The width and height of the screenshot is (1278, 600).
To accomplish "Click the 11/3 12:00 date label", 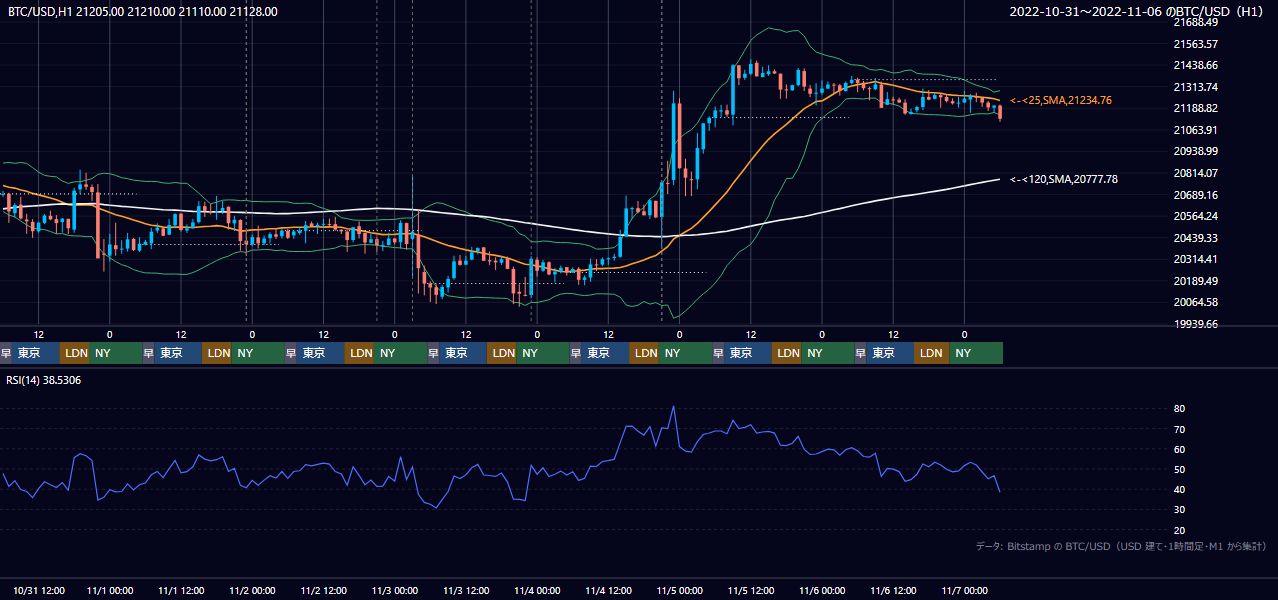I will click(x=466, y=590).
